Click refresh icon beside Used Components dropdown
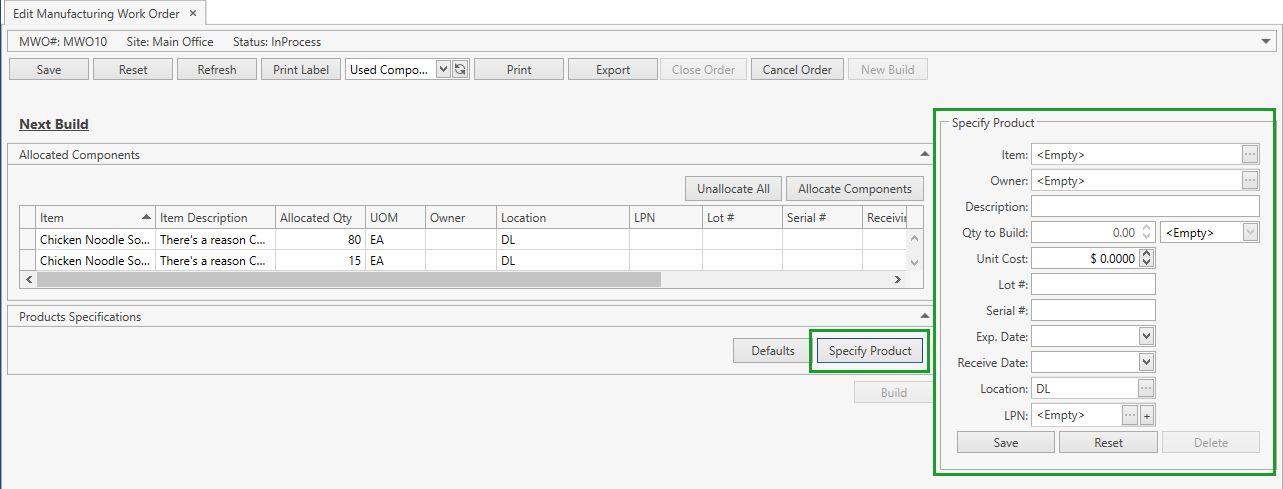 [461, 70]
